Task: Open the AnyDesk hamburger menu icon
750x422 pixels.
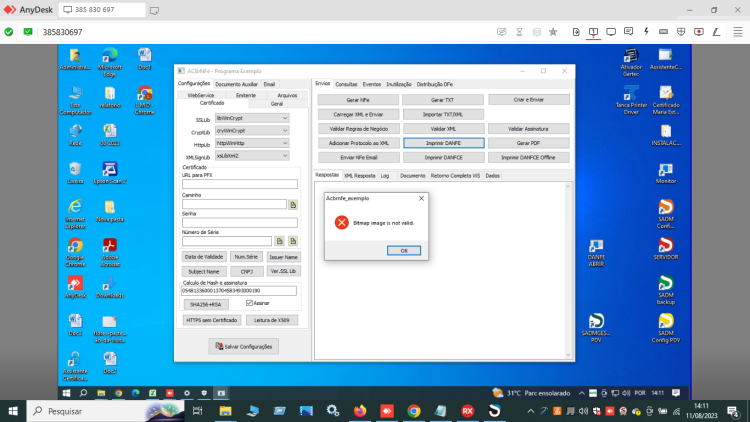Action: click(x=738, y=32)
